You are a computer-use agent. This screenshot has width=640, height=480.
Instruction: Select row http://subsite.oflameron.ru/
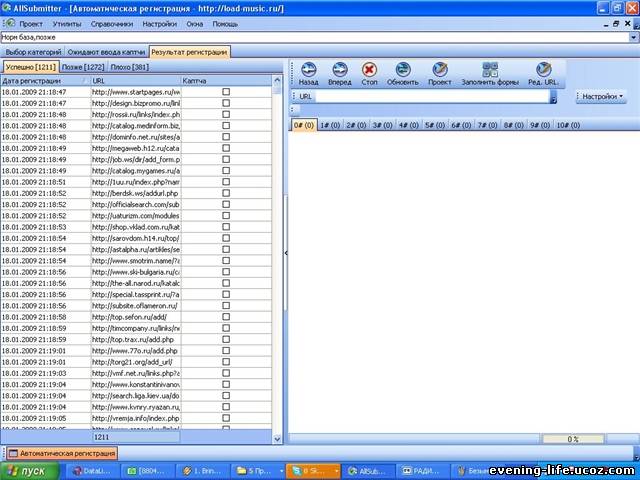(x=136, y=306)
